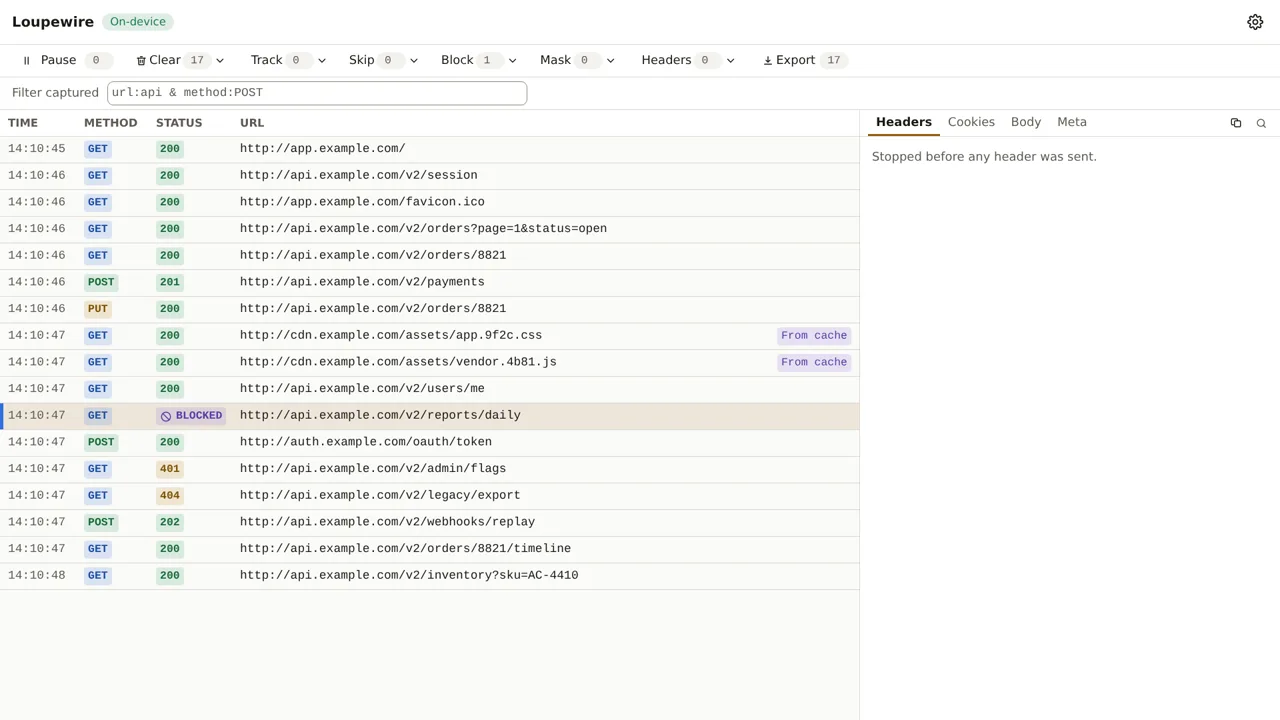Screen dimensions: 1280x720
Task: Click the BLOCKED status badge on reports/daily
Action: pyautogui.click(x=192, y=416)
